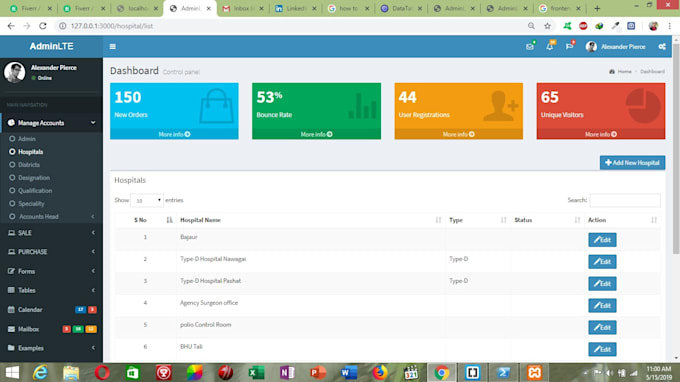680x382 pixels.
Task: Edit Agency Surgeon office row
Action: tap(602, 305)
